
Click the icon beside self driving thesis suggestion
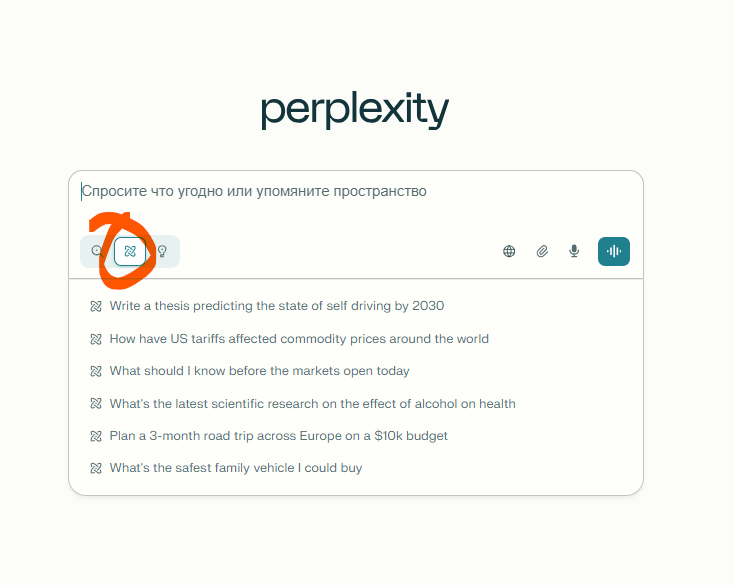coord(96,307)
